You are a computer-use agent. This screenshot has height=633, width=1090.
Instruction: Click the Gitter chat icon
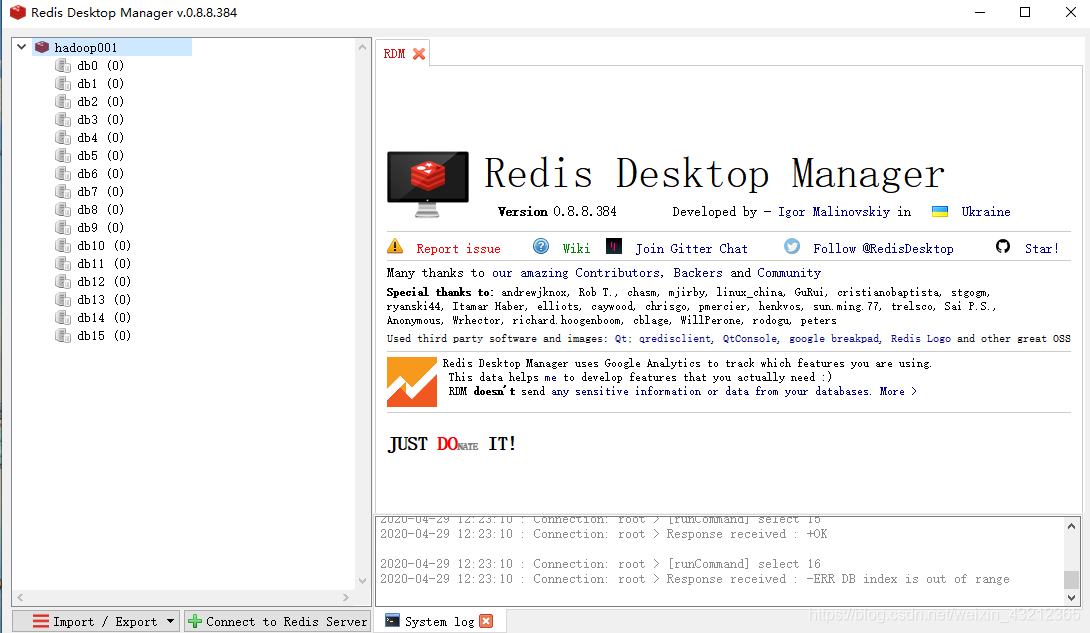click(614, 246)
